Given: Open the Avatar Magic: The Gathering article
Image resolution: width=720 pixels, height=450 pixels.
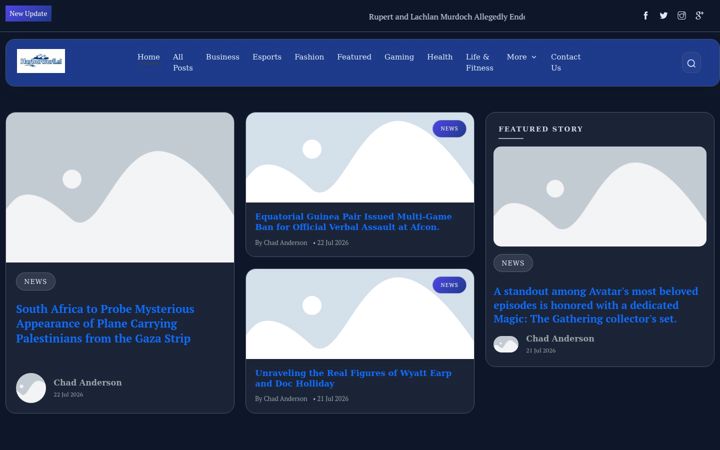Looking at the screenshot, I should point(596,305).
